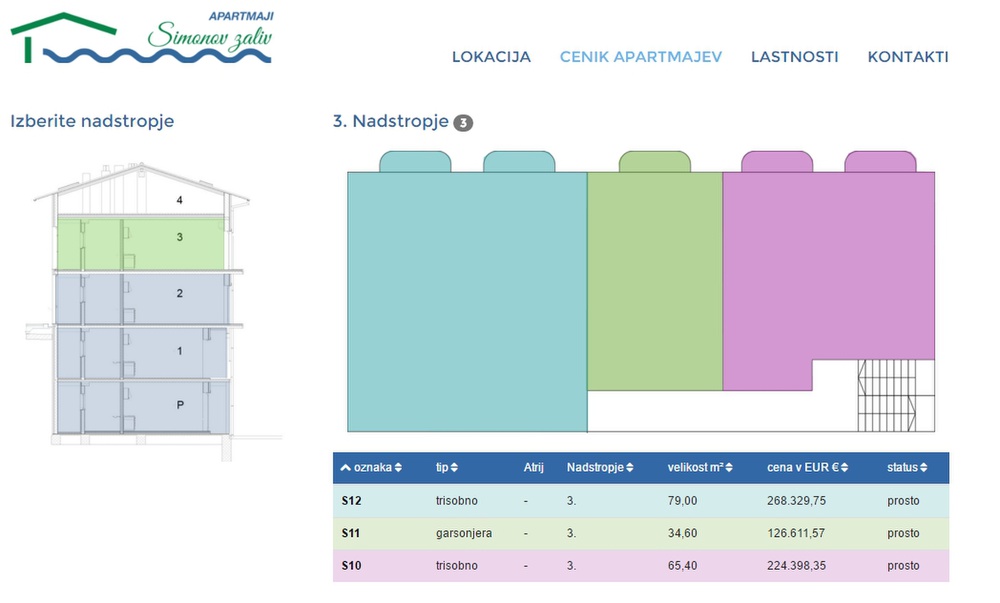This screenshot has width=1000, height=603.
Task: Click the teal apartment S12 on floor plan
Action: click(x=467, y=302)
